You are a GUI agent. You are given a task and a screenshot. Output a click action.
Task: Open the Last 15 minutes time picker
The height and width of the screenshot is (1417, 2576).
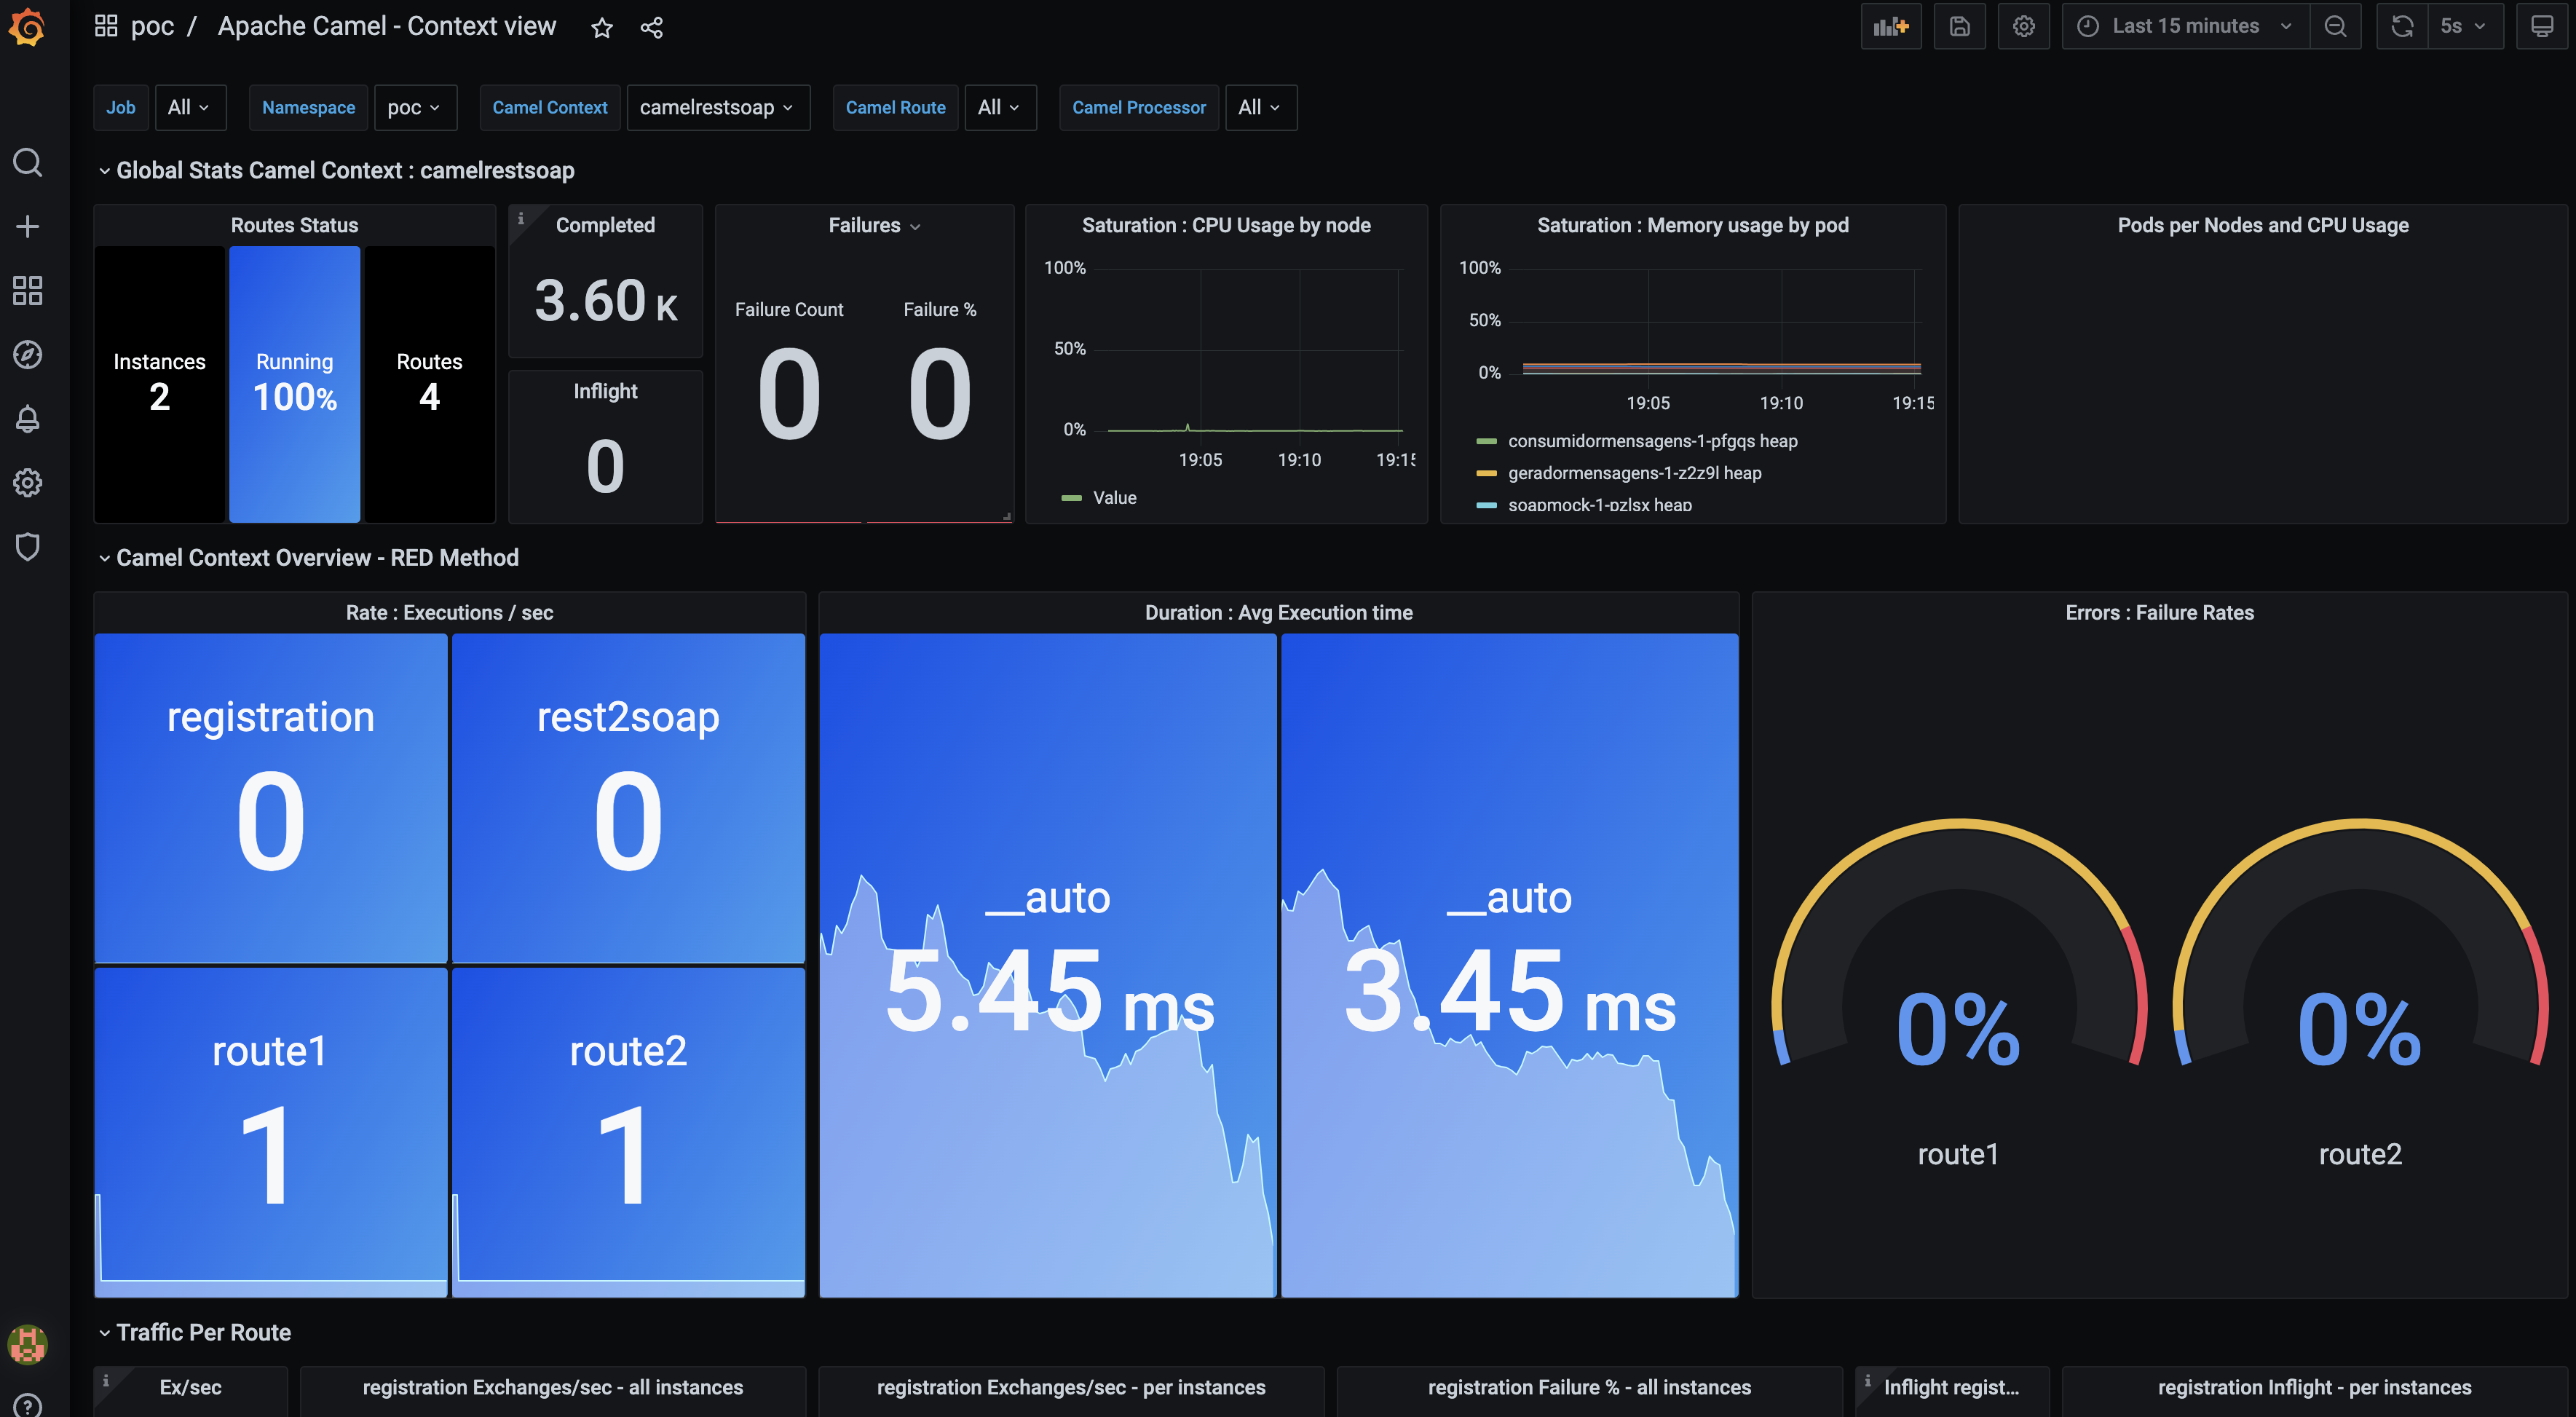point(2185,27)
